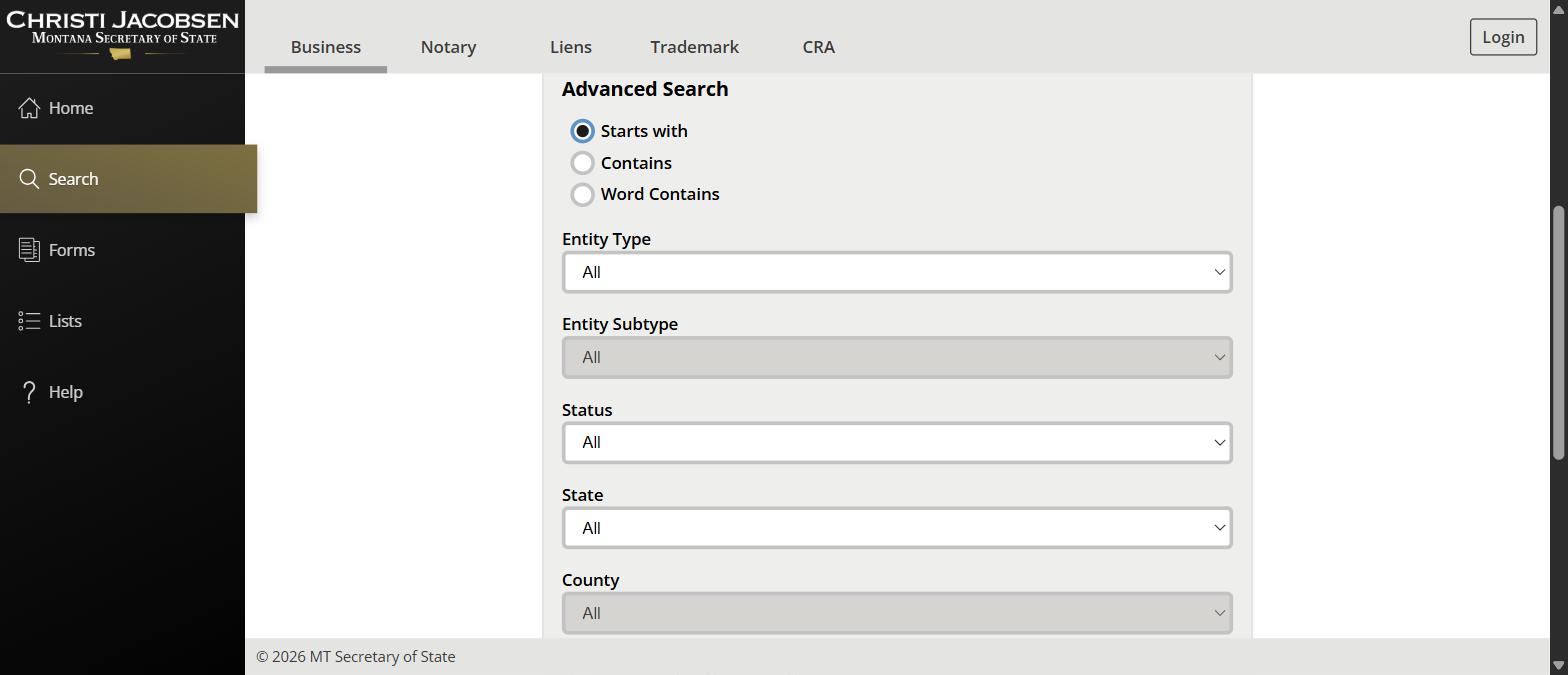The width and height of the screenshot is (1568, 675).
Task: Click the Forms document icon in sidebar
Action: [x=29, y=250]
